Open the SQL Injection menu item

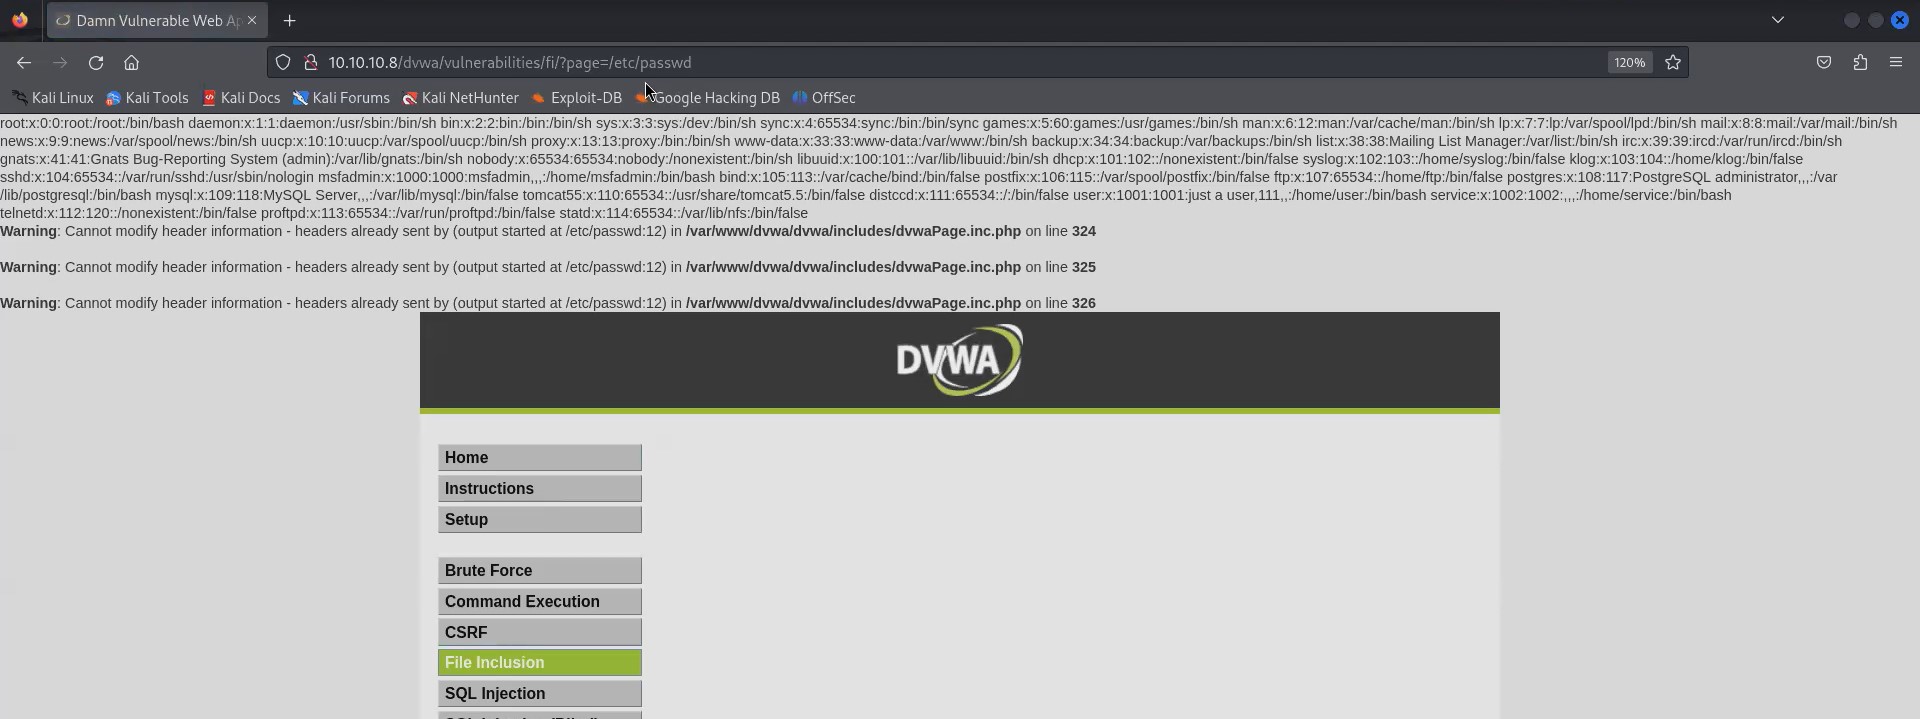click(x=540, y=694)
